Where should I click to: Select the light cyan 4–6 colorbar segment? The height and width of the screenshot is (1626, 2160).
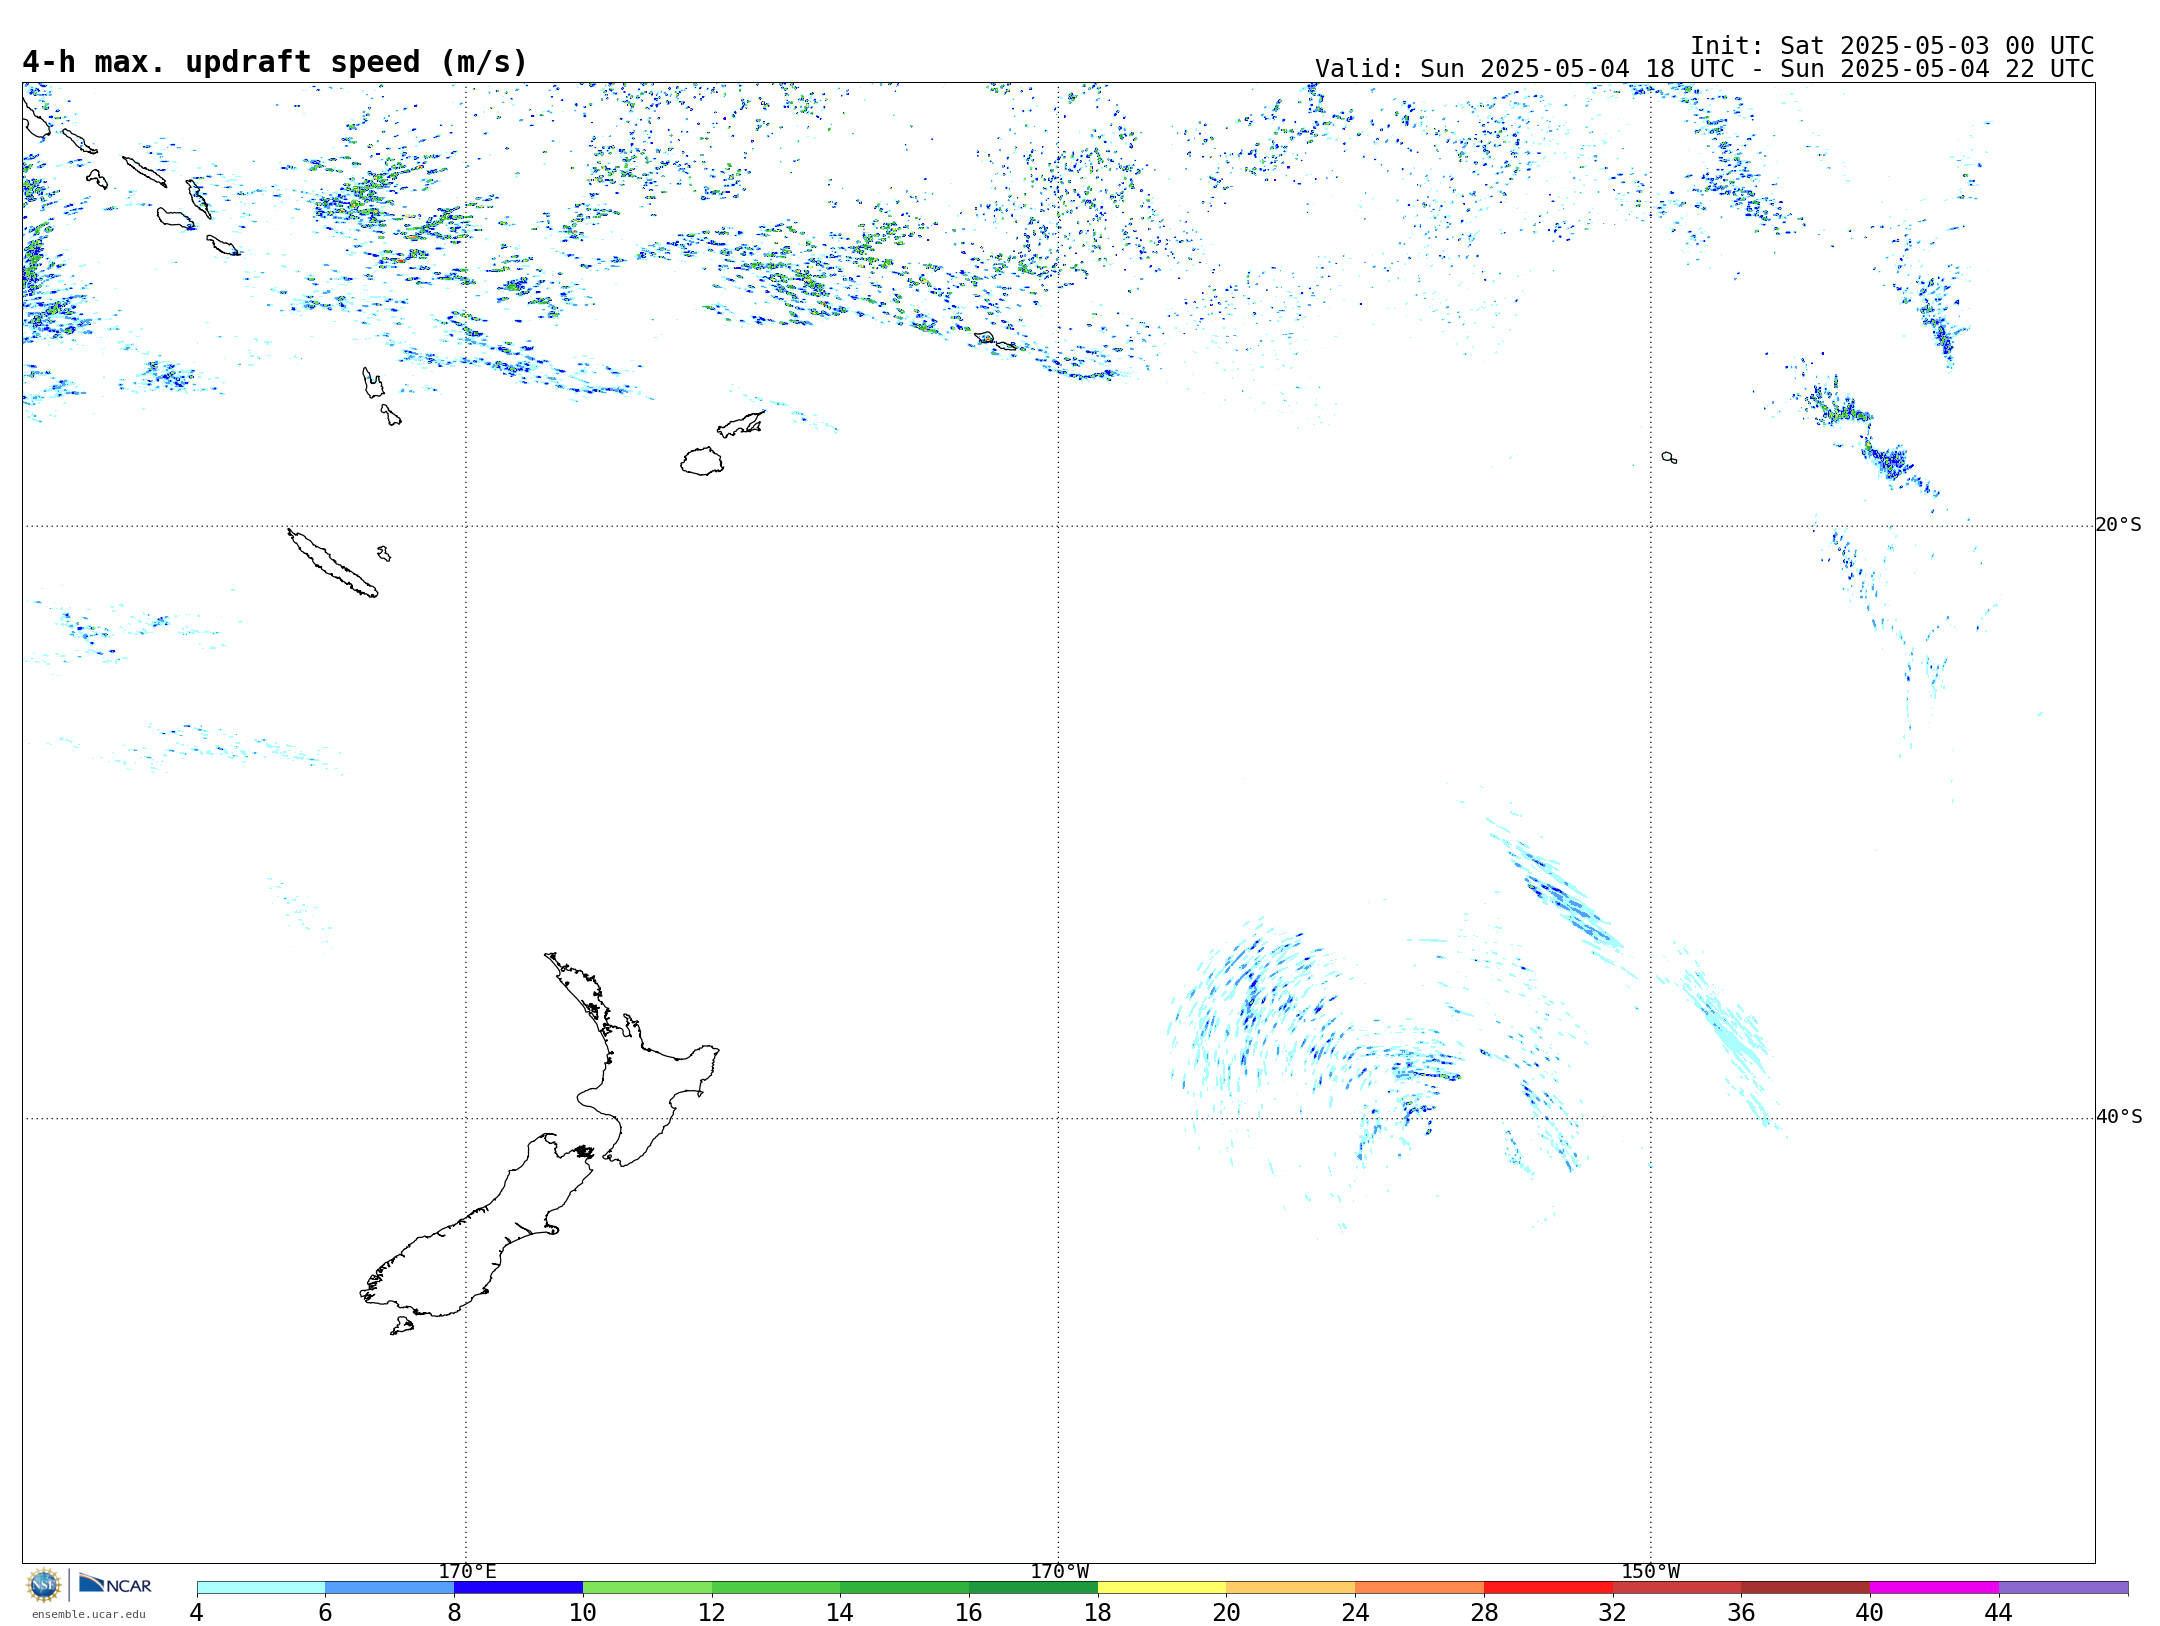(x=261, y=1588)
